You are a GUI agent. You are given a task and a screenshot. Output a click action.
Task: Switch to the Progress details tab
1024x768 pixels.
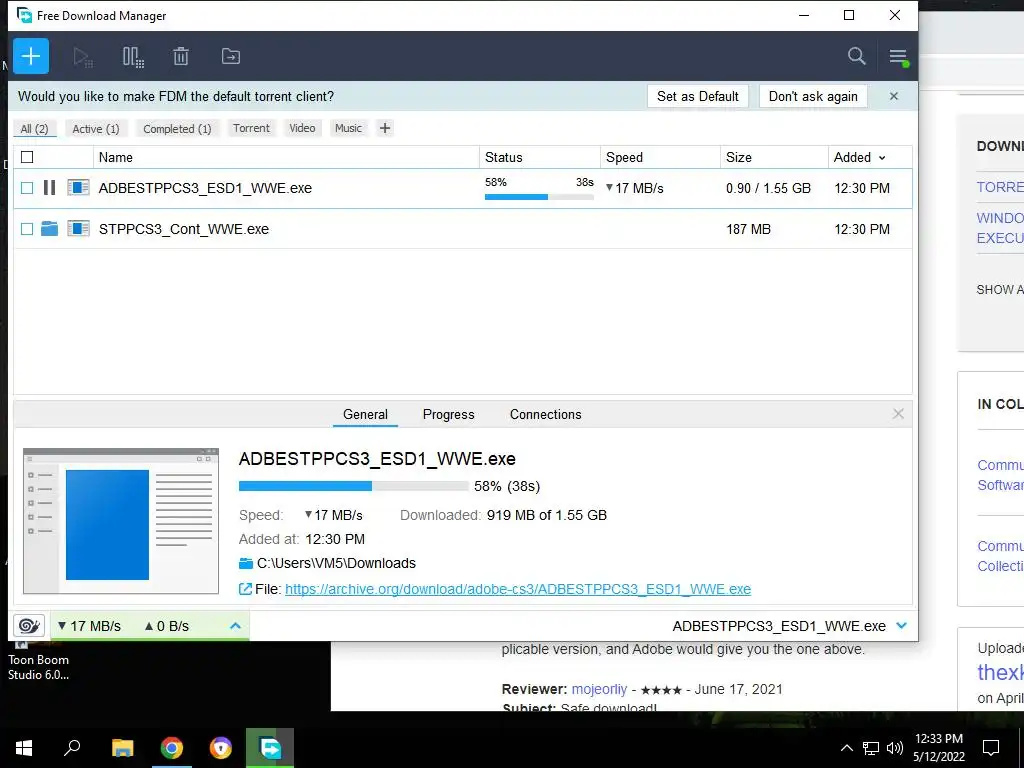[449, 414]
